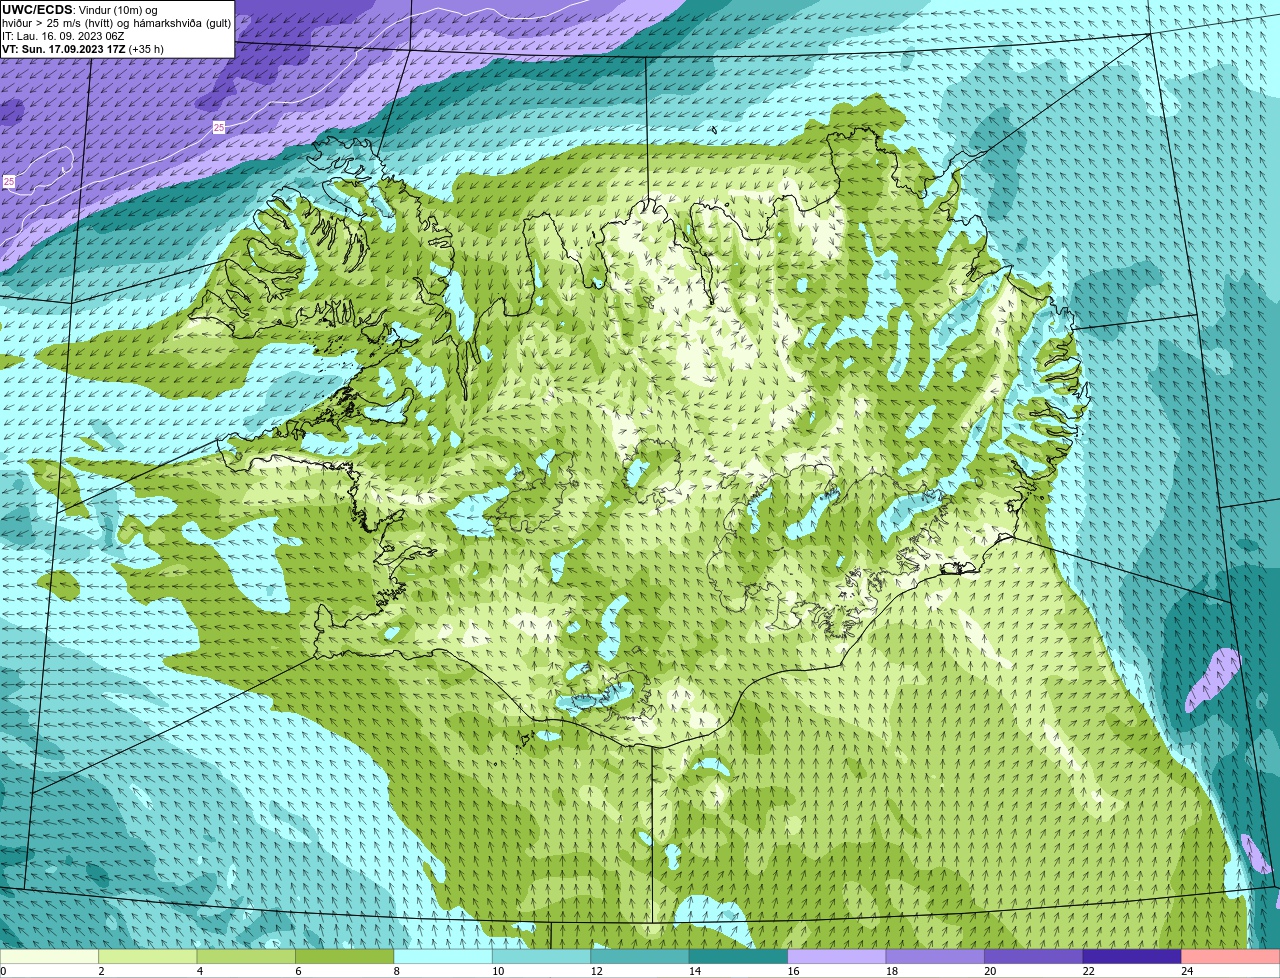
Task: Click the pink above-24 m/s legend swatch
Action: pyautogui.click(x=1231, y=956)
